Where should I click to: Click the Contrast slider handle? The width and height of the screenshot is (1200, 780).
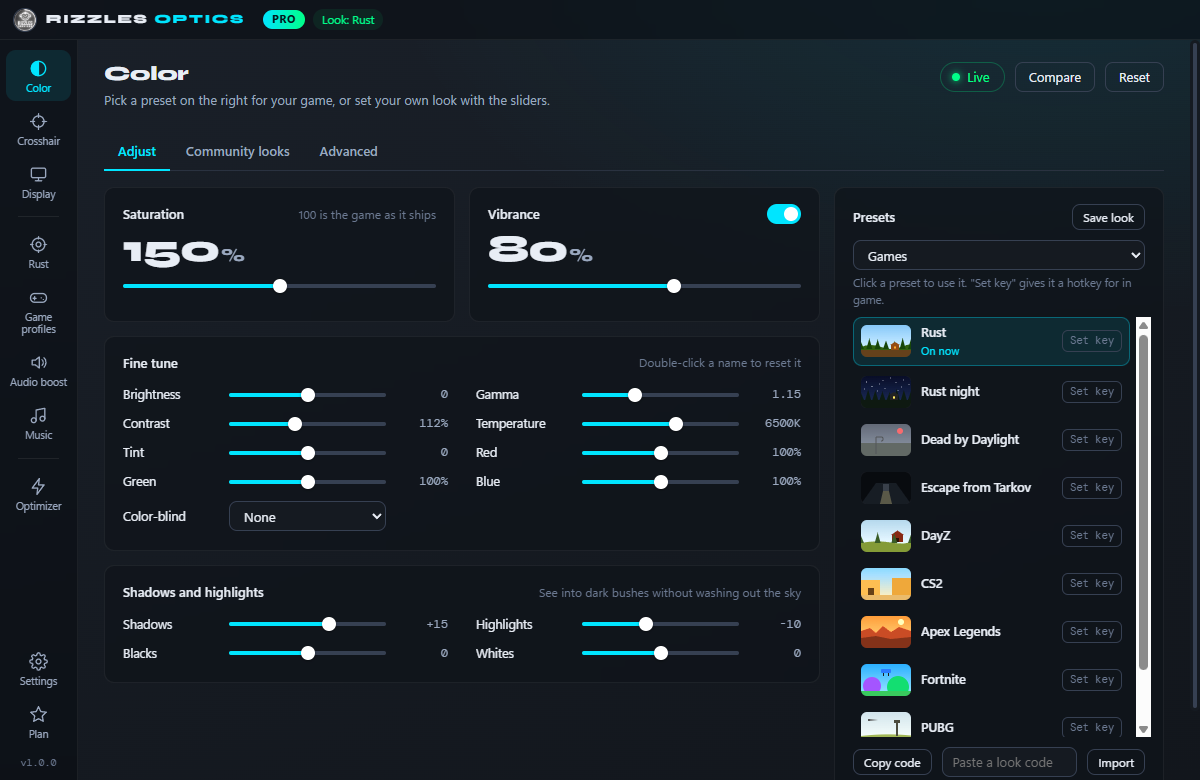pyautogui.click(x=295, y=424)
